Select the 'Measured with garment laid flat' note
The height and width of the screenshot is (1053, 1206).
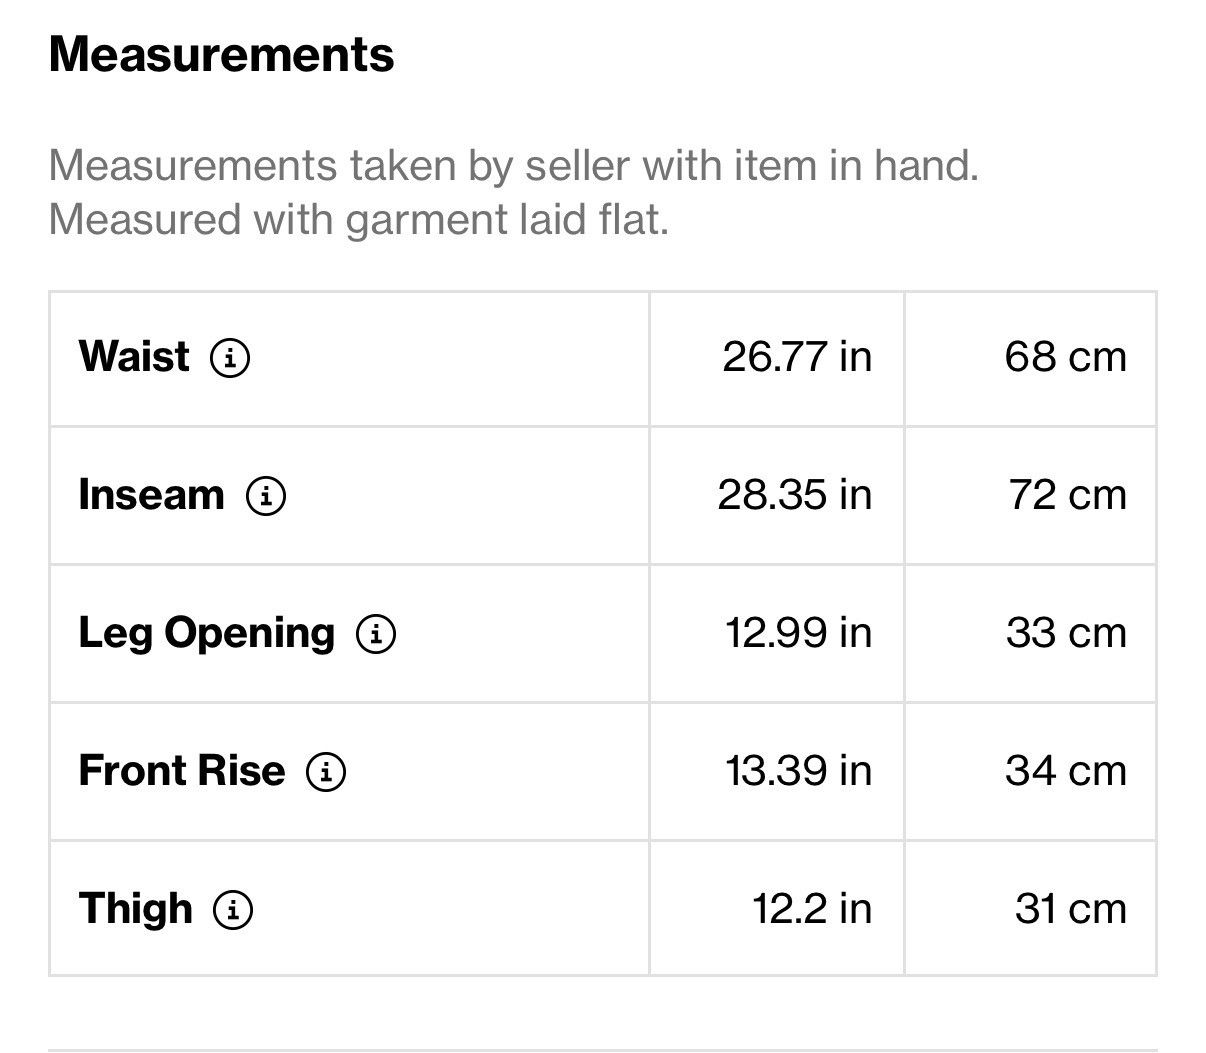358,220
